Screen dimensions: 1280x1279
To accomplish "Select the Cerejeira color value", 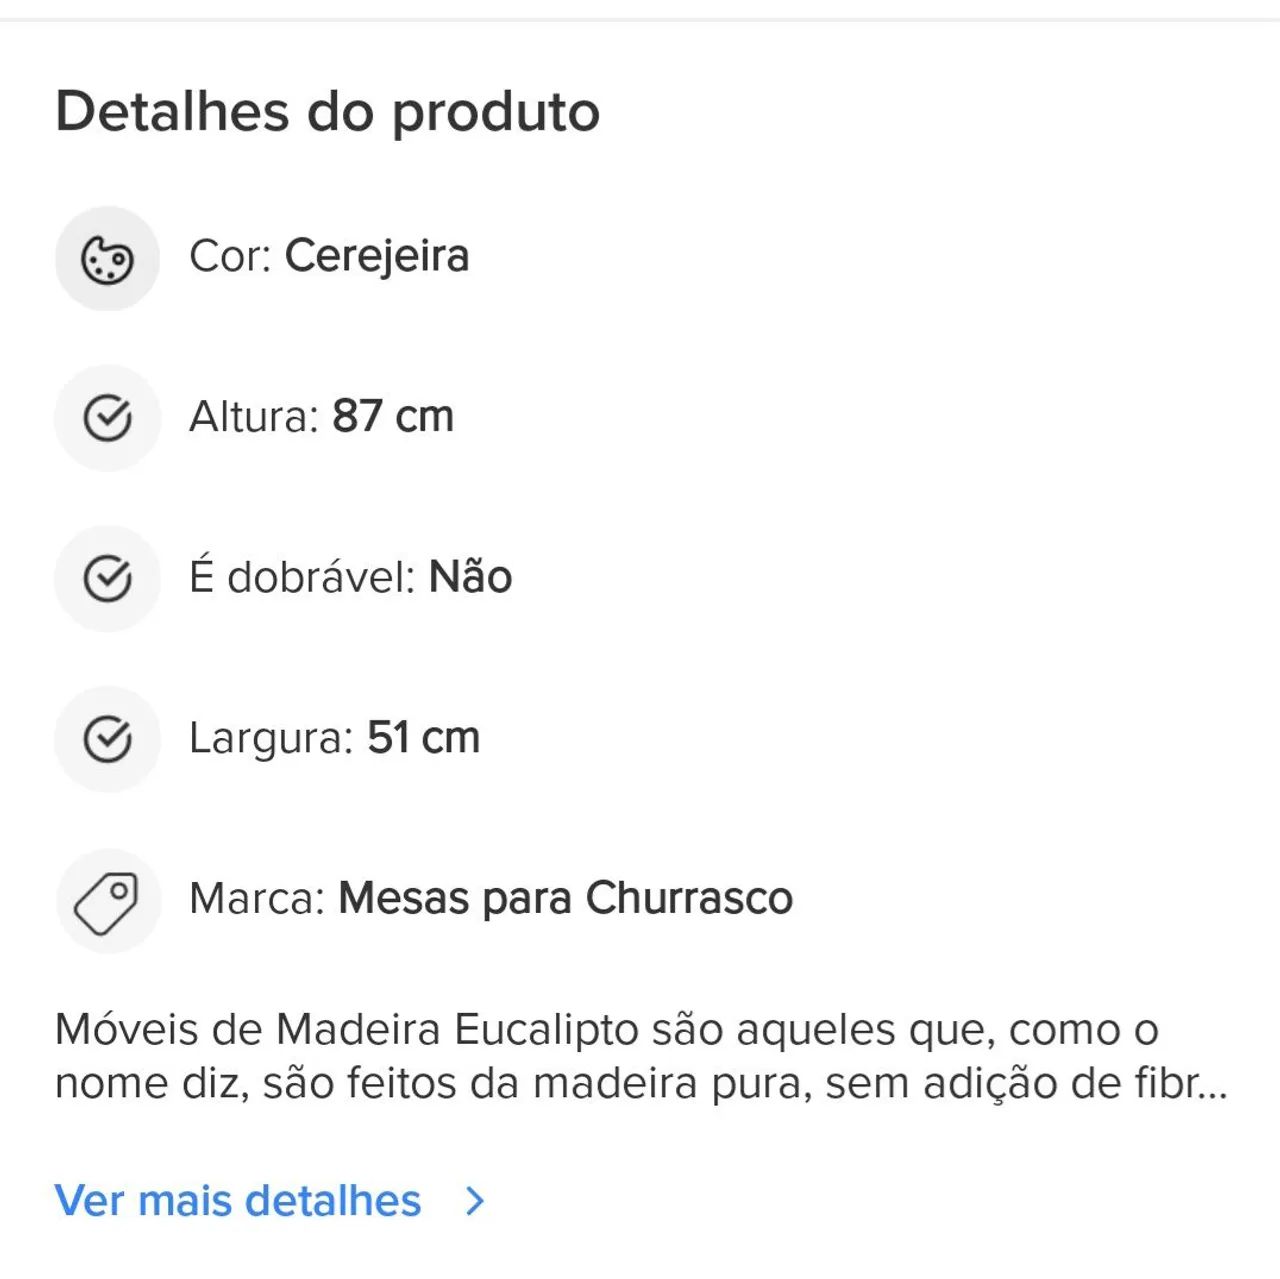I will click(x=377, y=256).
